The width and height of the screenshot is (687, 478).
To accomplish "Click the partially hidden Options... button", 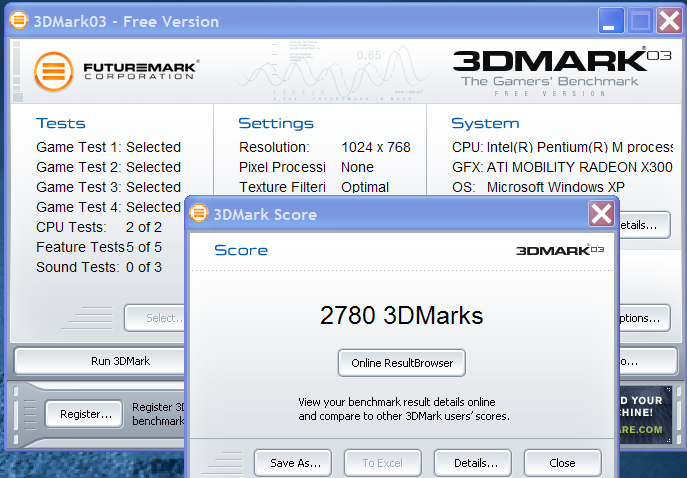I will point(644,318).
